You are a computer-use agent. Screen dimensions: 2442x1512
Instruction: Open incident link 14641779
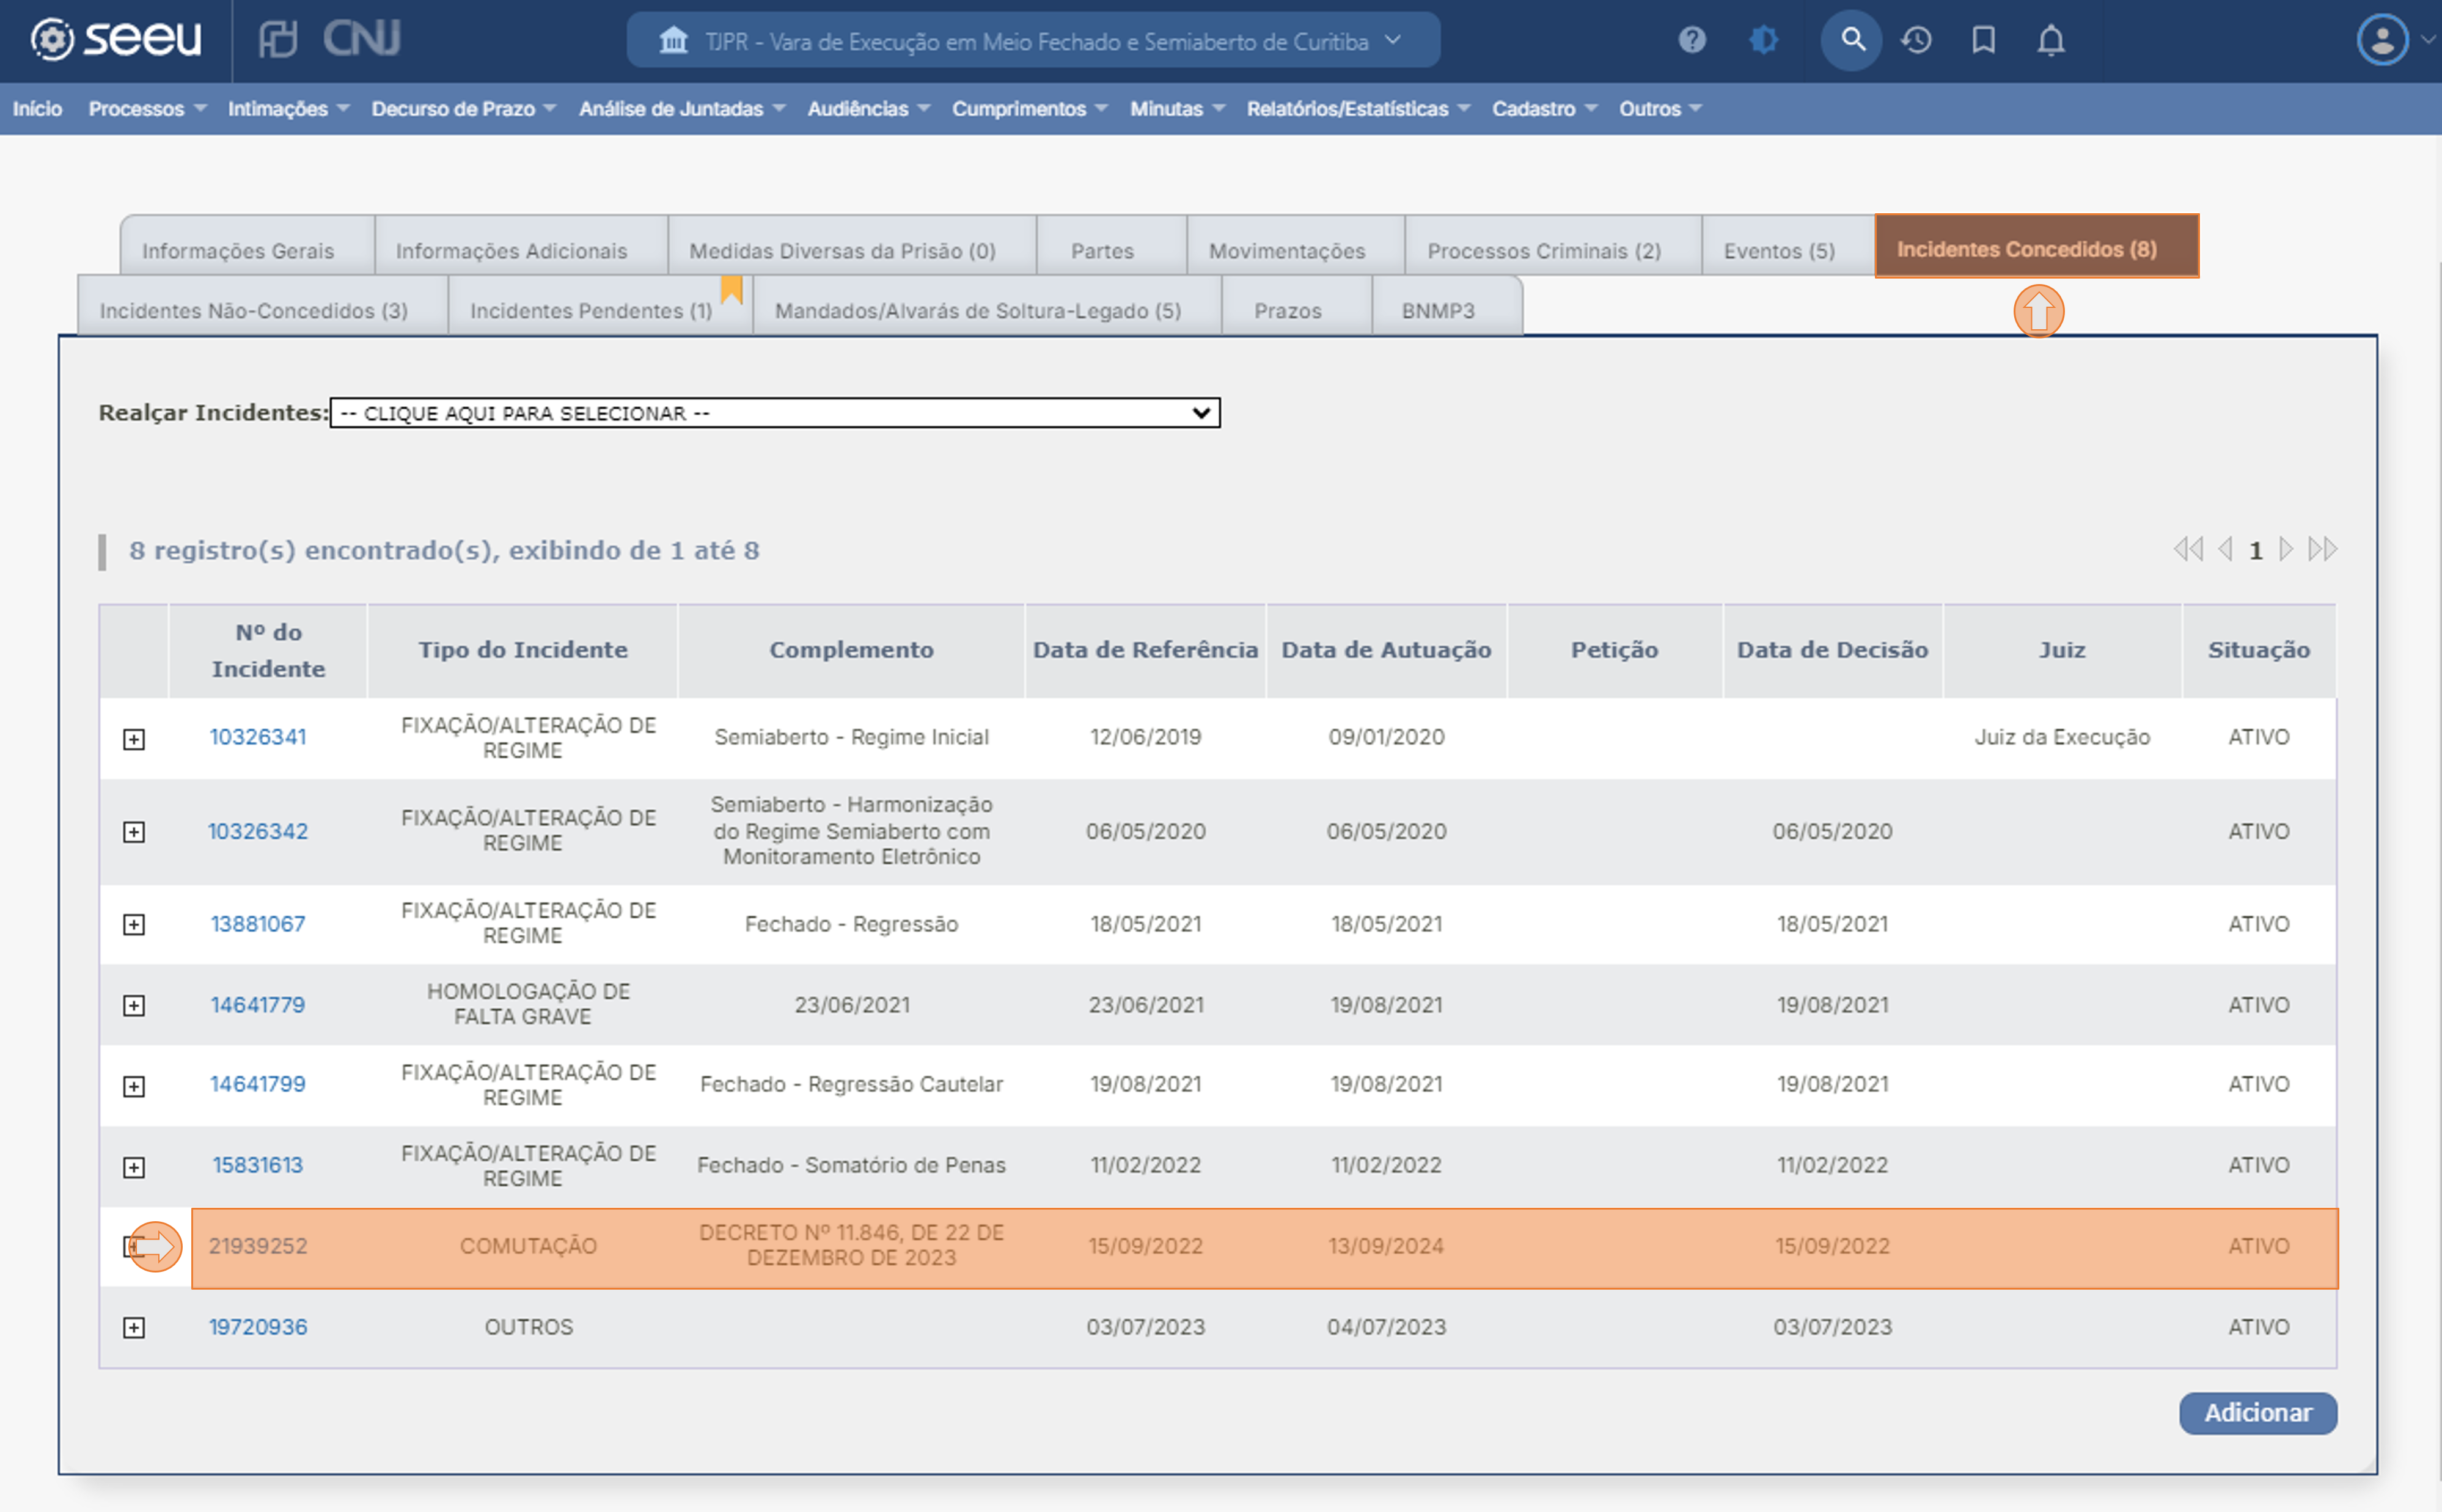click(258, 1005)
